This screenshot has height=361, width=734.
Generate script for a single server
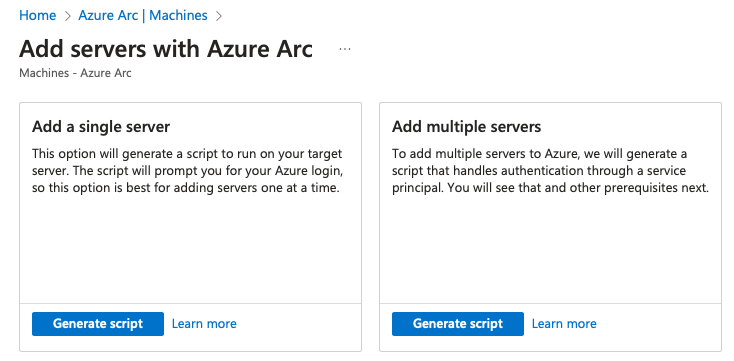98,324
